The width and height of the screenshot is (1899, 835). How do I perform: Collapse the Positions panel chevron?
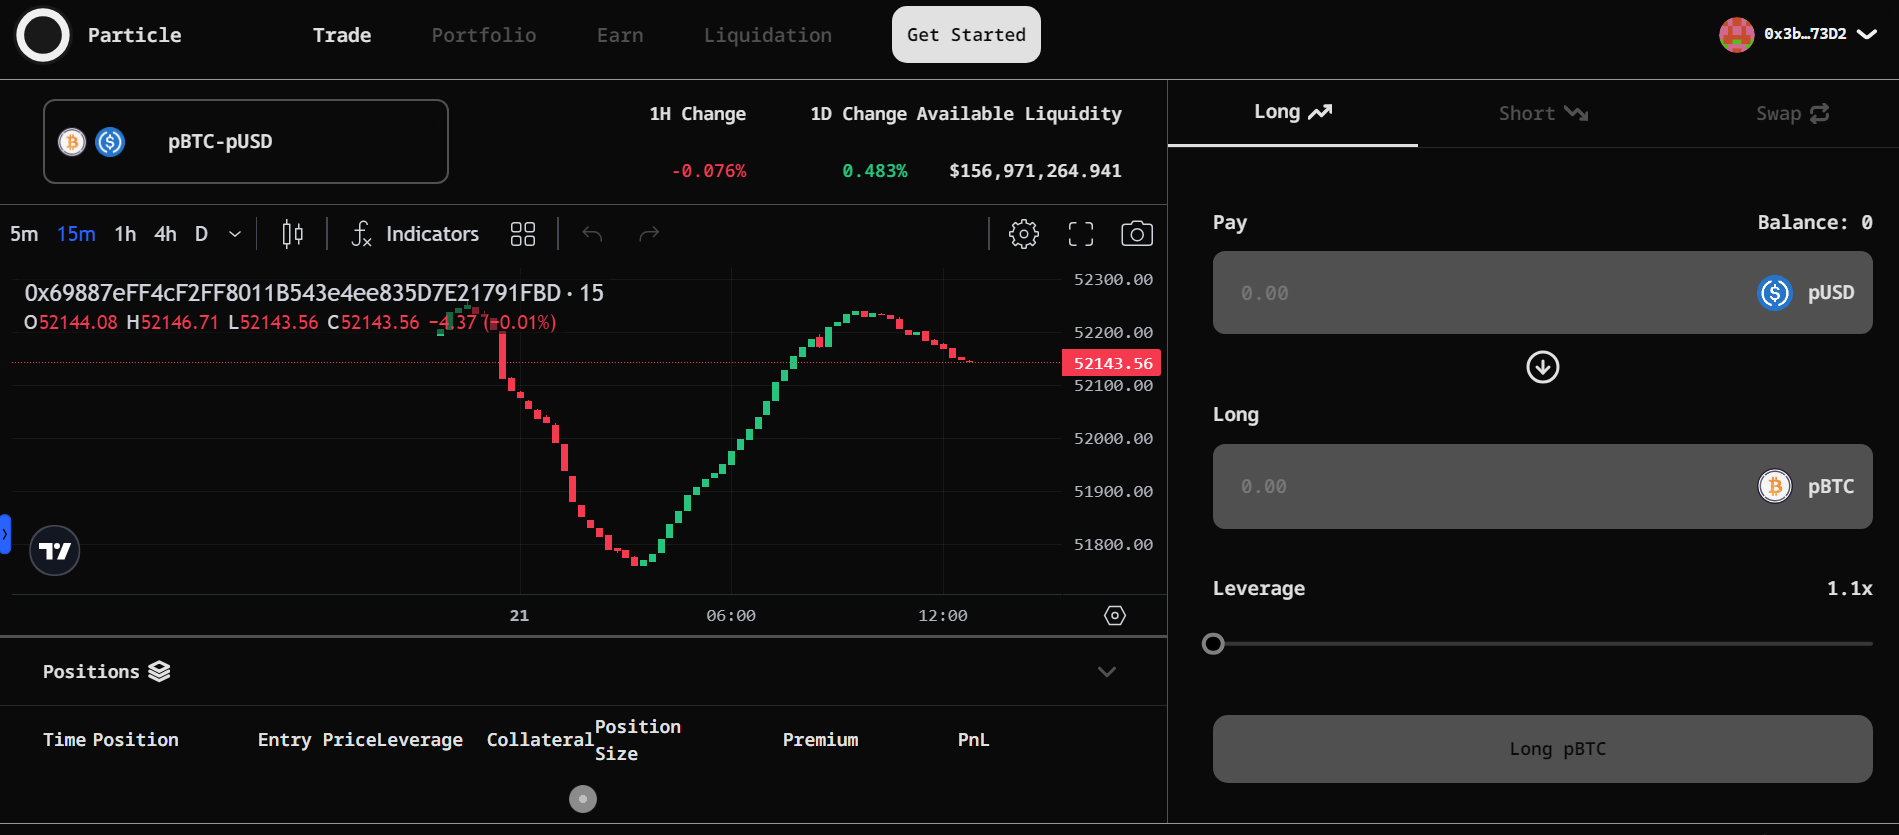1106,672
